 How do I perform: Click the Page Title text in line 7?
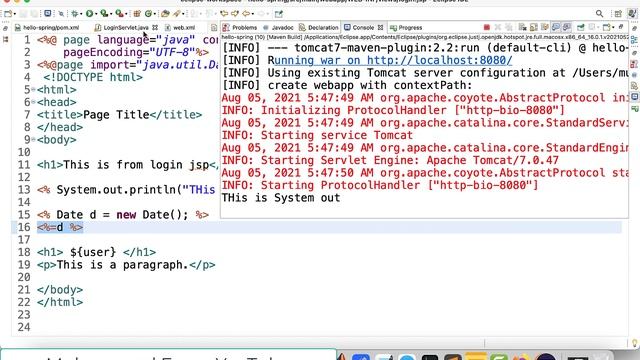[116, 115]
